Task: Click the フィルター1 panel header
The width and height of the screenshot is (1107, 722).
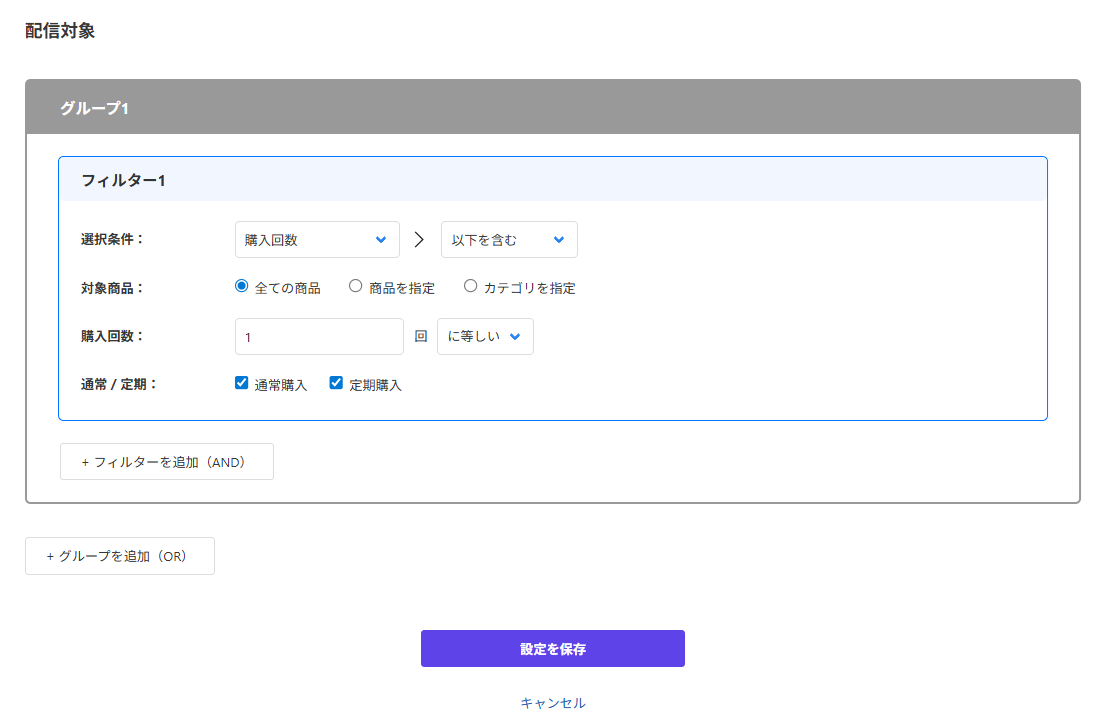Action: [x=552, y=180]
